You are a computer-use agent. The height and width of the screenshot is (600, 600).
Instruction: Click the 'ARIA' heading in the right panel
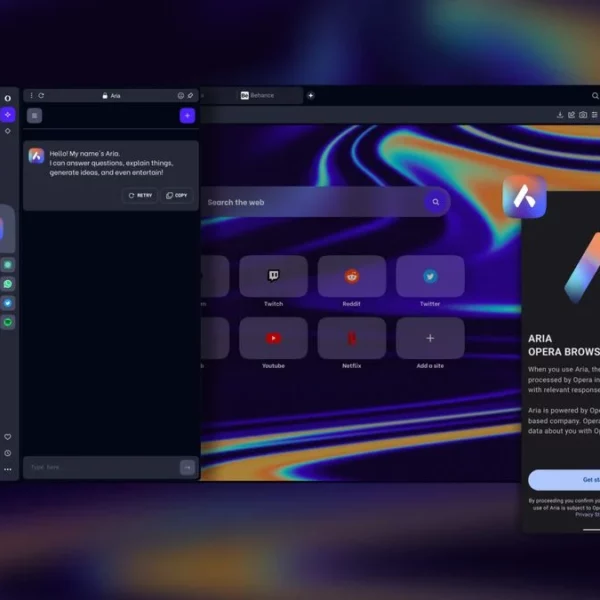pos(540,339)
